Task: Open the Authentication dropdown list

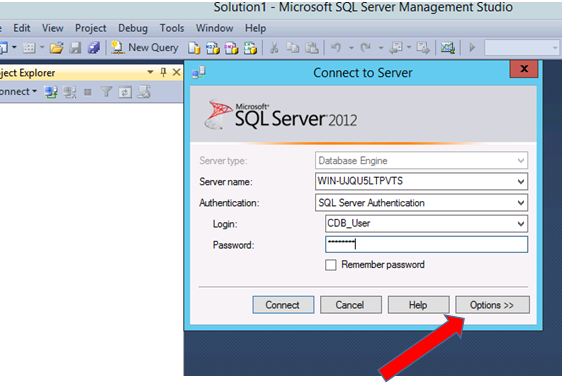Action: [521, 203]
